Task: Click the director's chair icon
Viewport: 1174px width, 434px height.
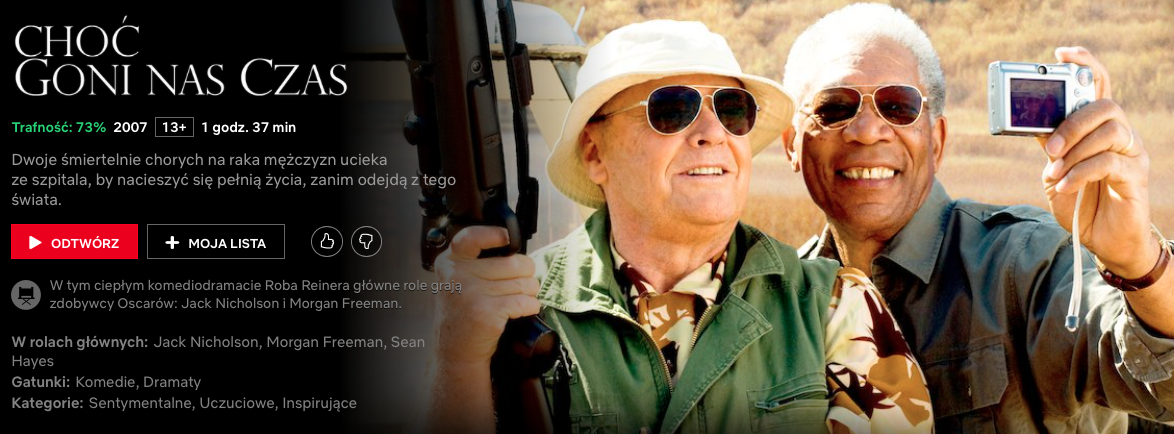Action: (26, 295)
